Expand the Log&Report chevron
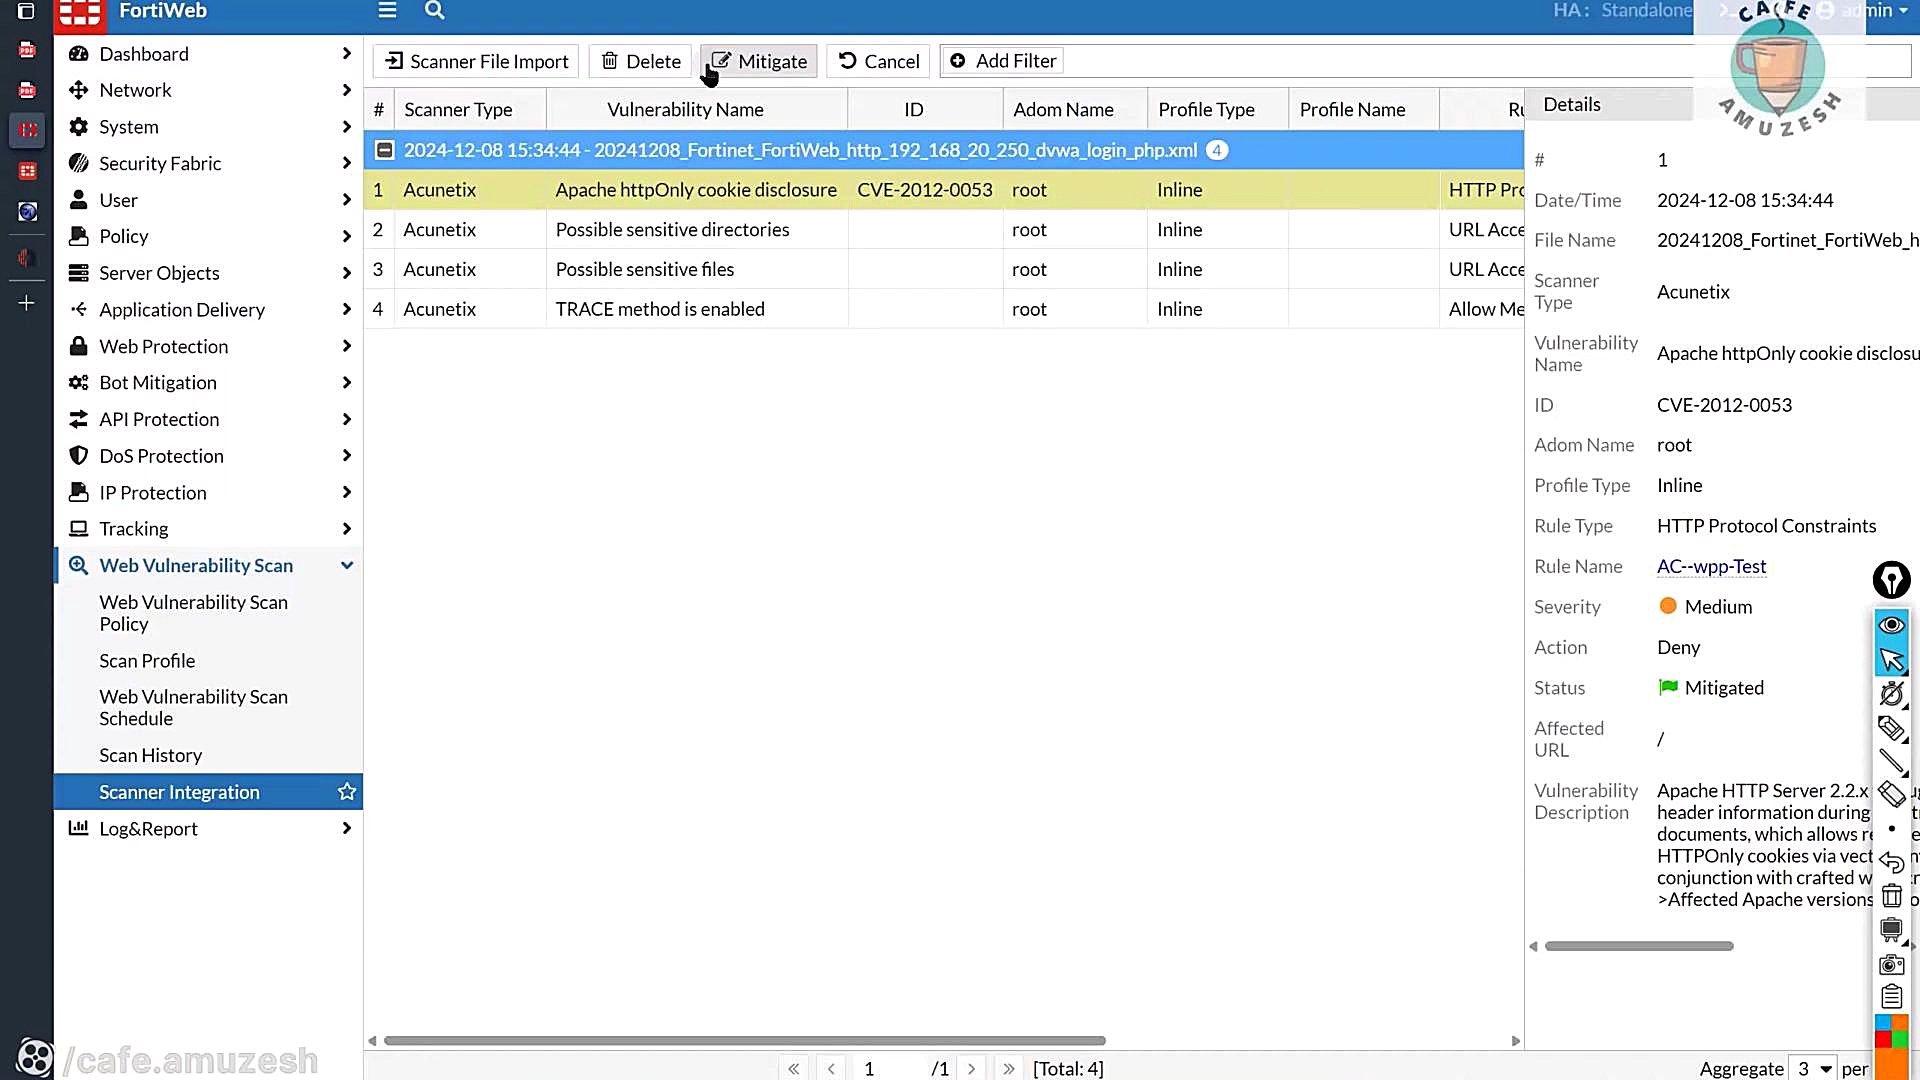1920x1080 pixels. [x=346, y=828]
